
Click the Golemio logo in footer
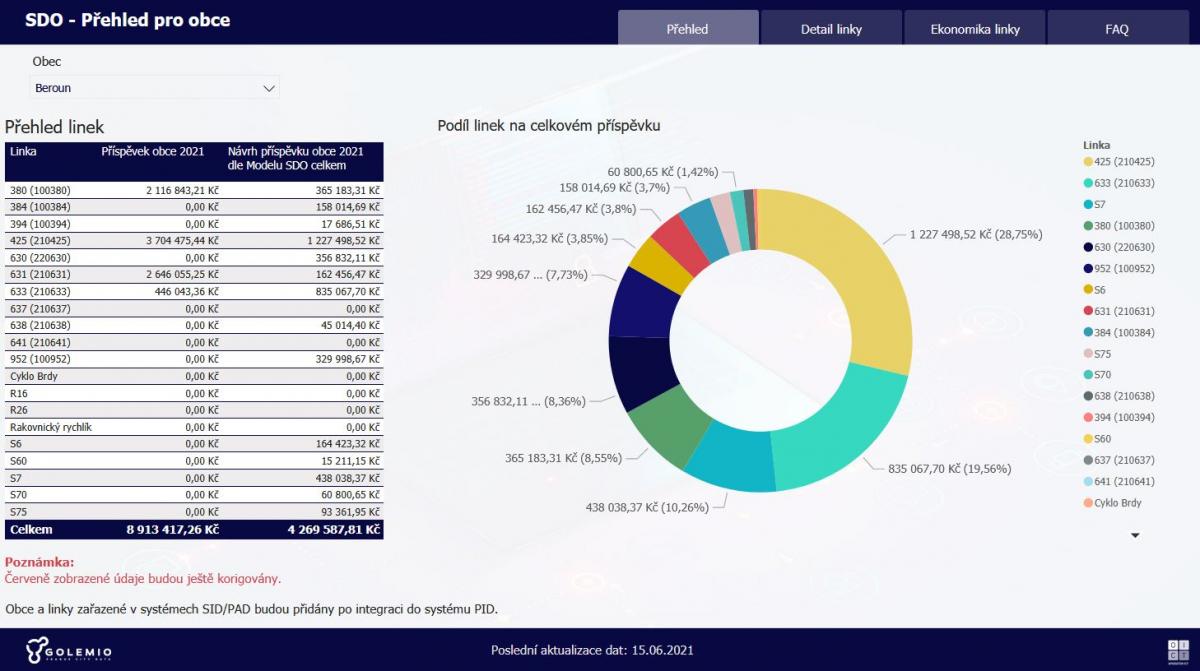pos(68,650)
